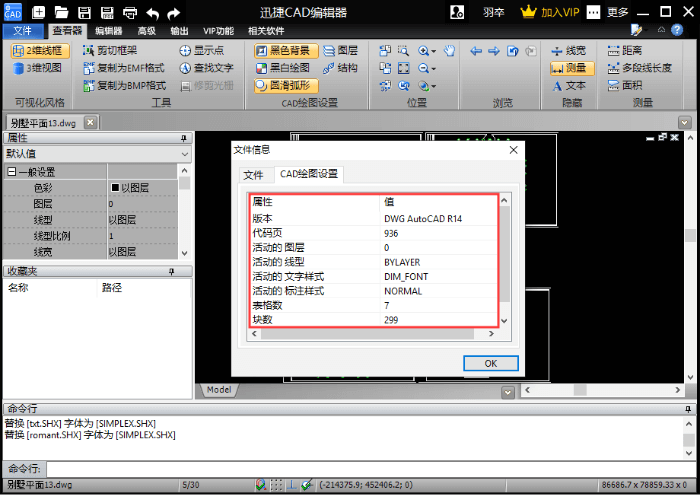
Task: Toggle 黑白绘图 setting
Action: (283, 68)
